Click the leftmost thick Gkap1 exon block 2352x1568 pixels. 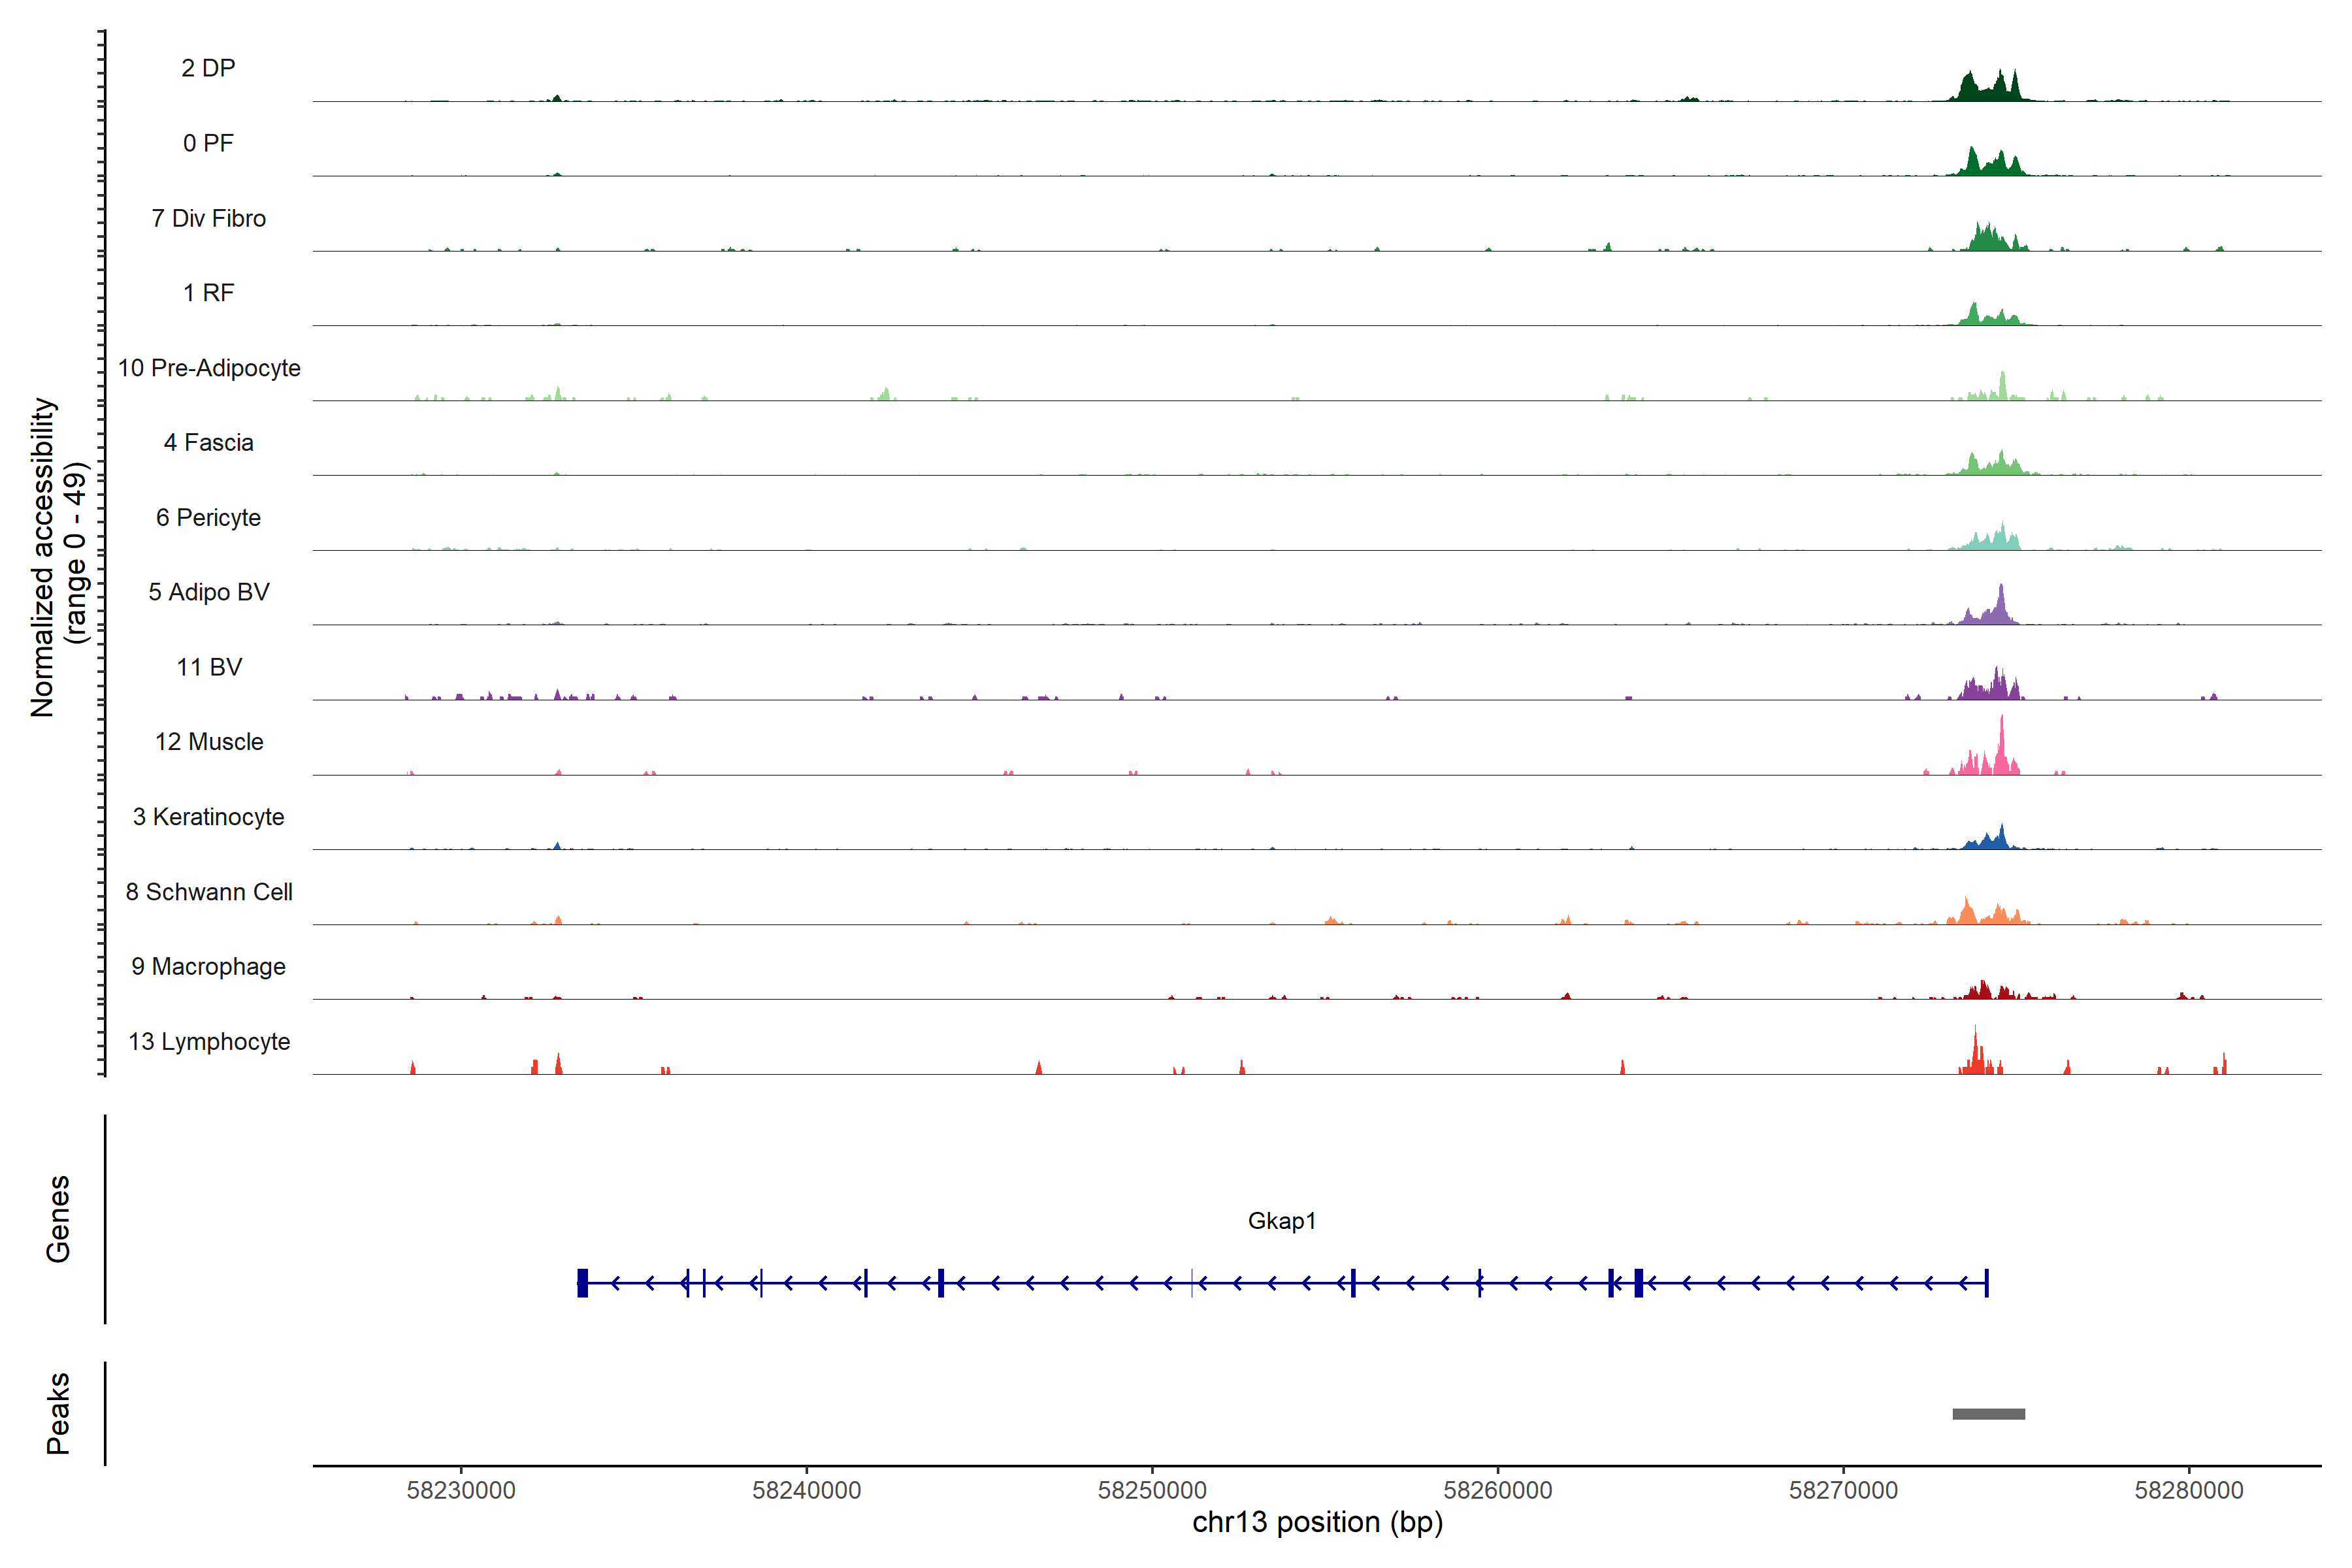582,1282
